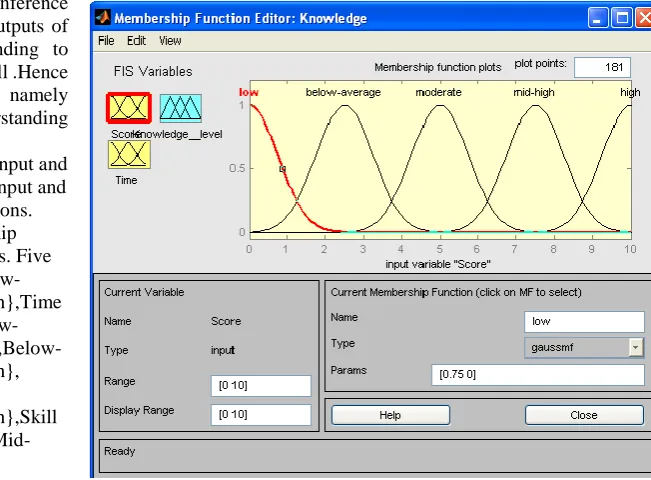Image resolution: width=651 pixels, height=480 pixels.
Task: Click the 'plot points:' label
Action: pyautogui.click(x=540, y=64)
